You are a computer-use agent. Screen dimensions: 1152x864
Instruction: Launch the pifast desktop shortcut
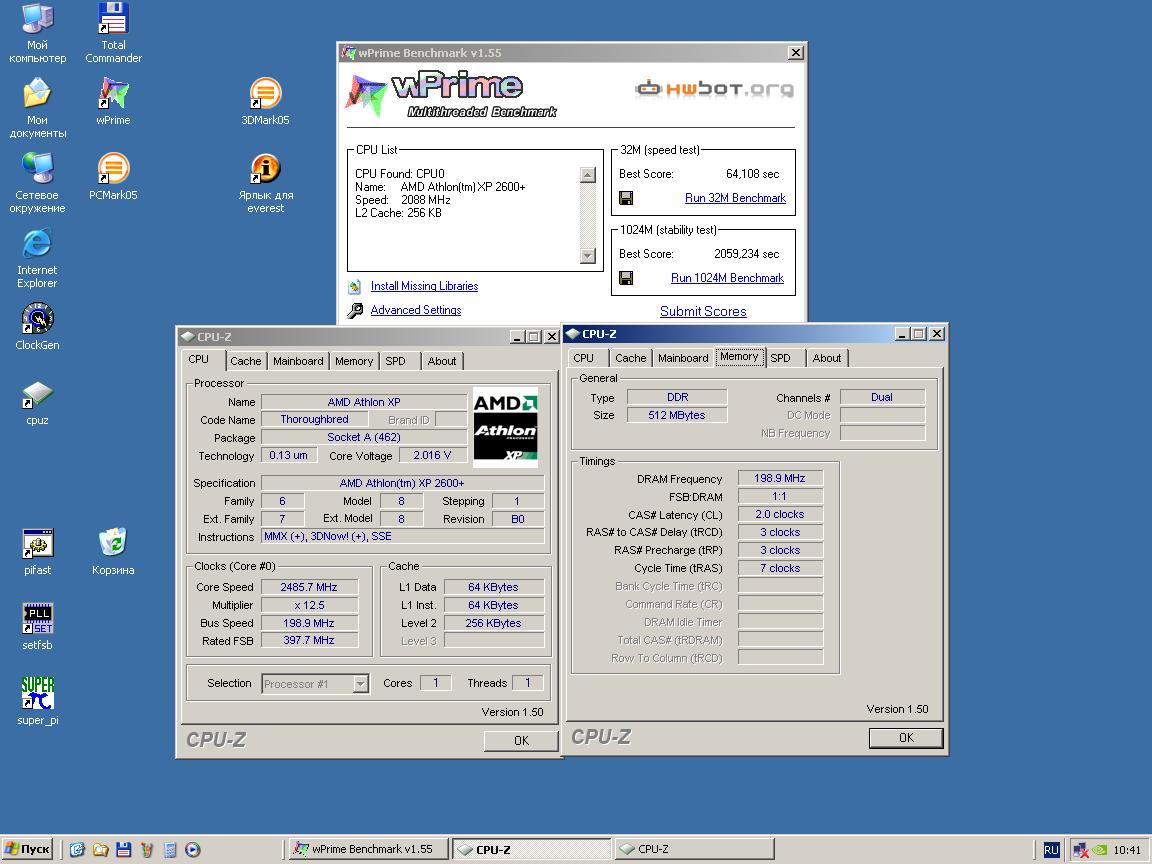[37, 552]
